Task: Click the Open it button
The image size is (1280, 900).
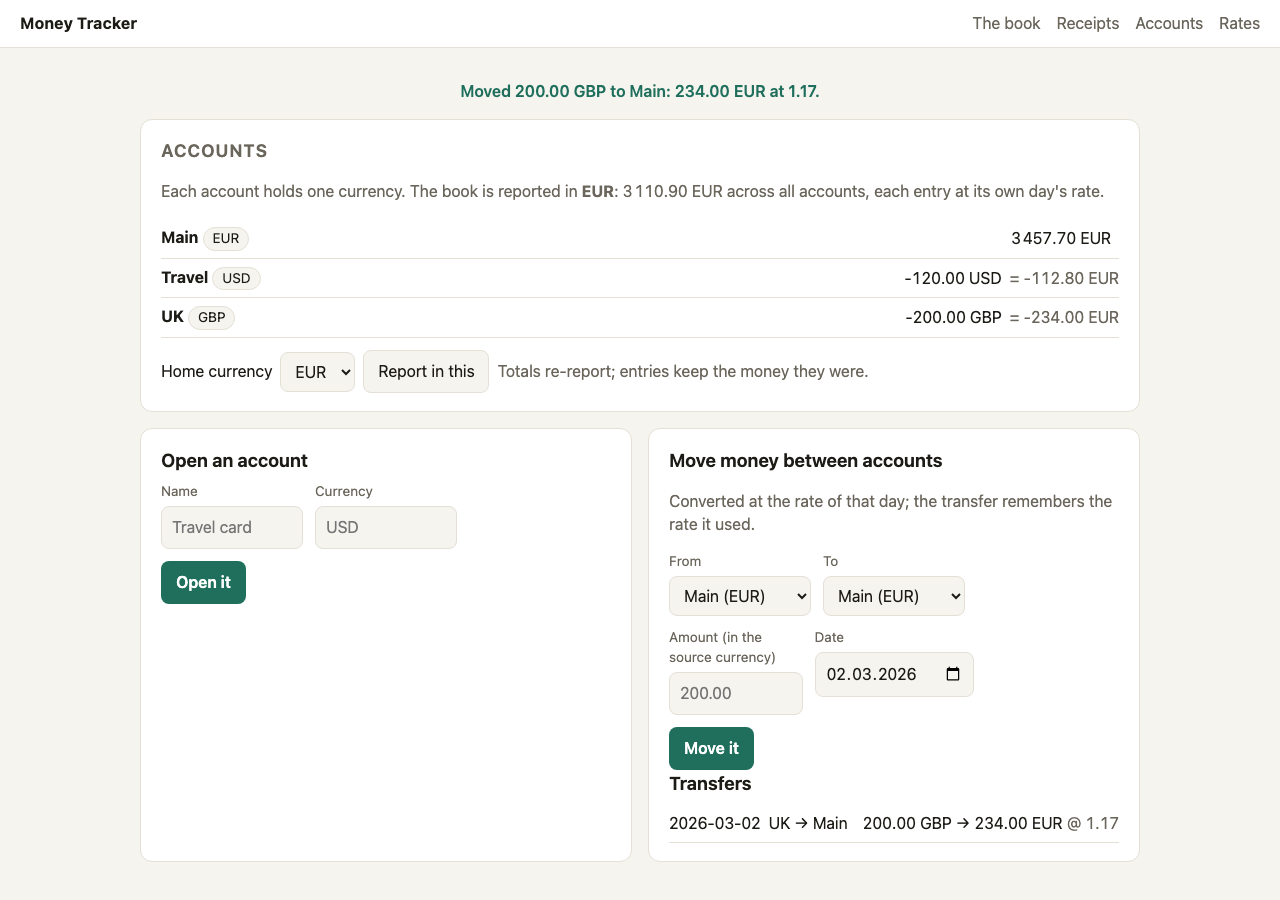Action: (203, 582)
